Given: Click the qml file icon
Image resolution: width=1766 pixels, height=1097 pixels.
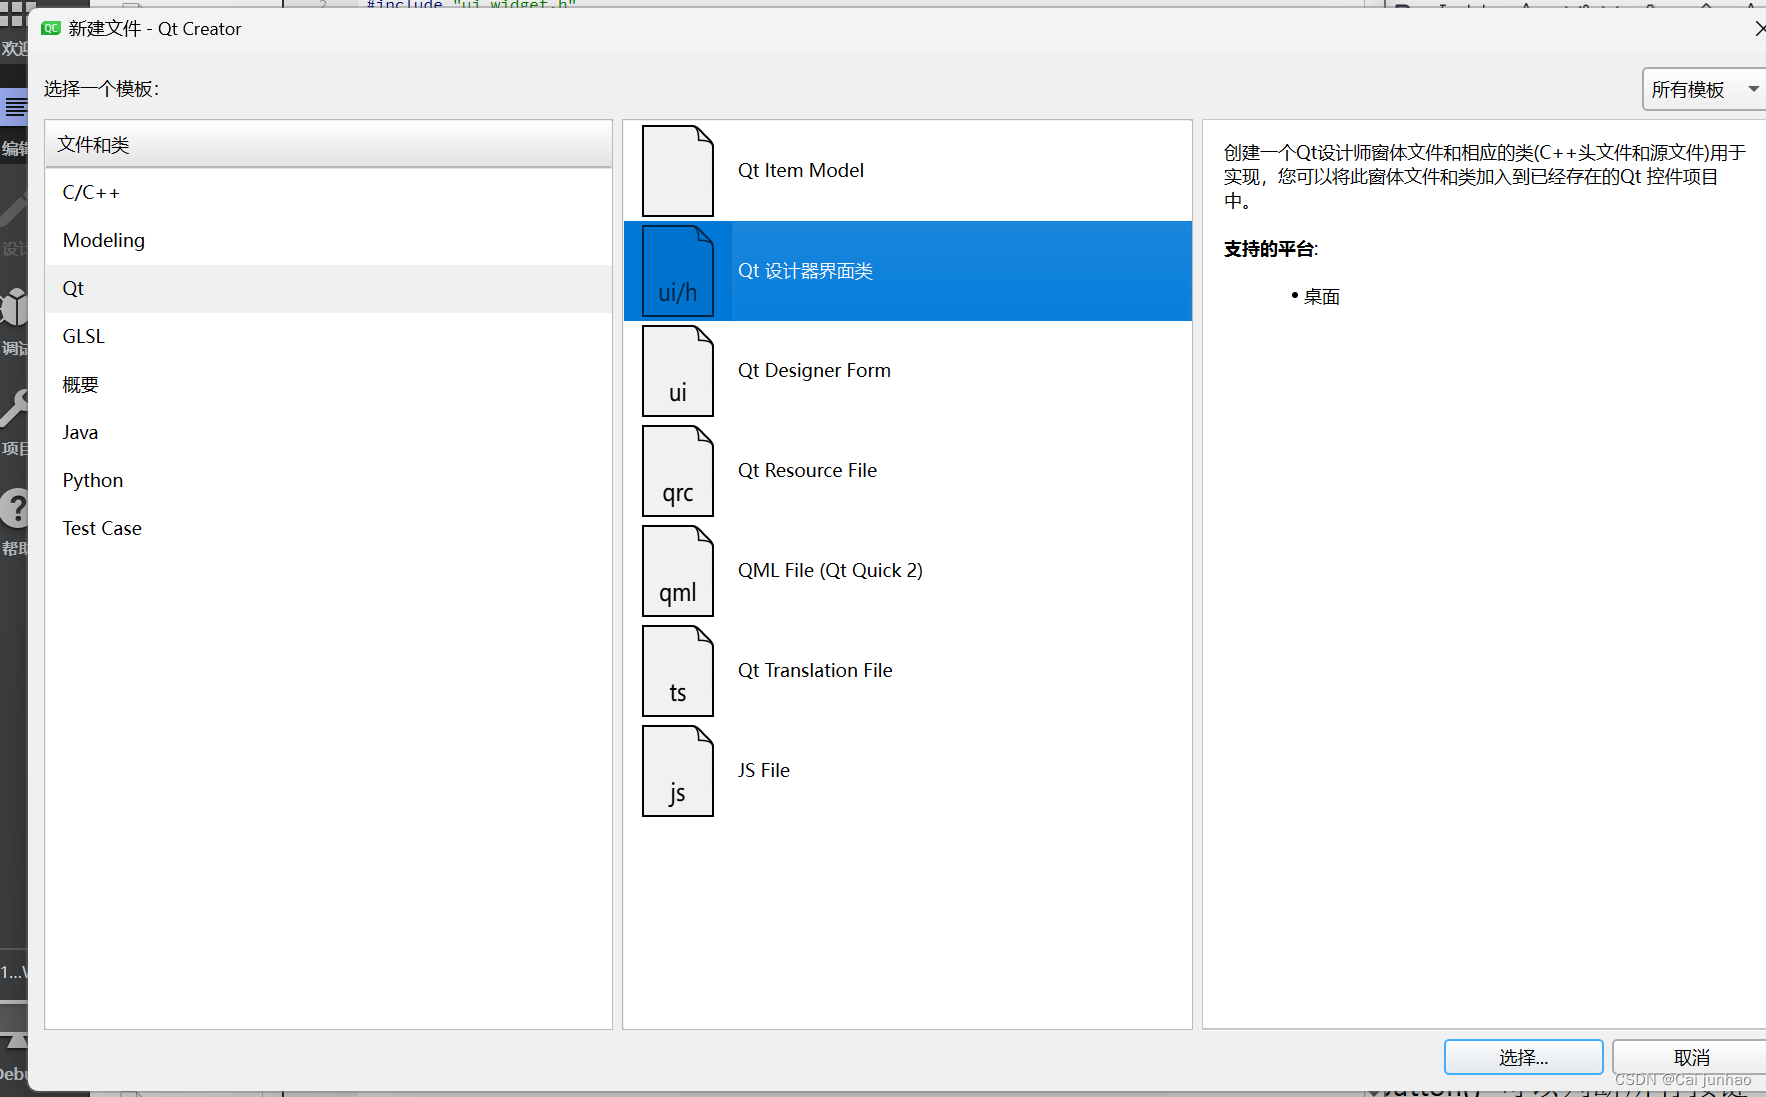Looking at the screenshot, I should click(678, 571).
